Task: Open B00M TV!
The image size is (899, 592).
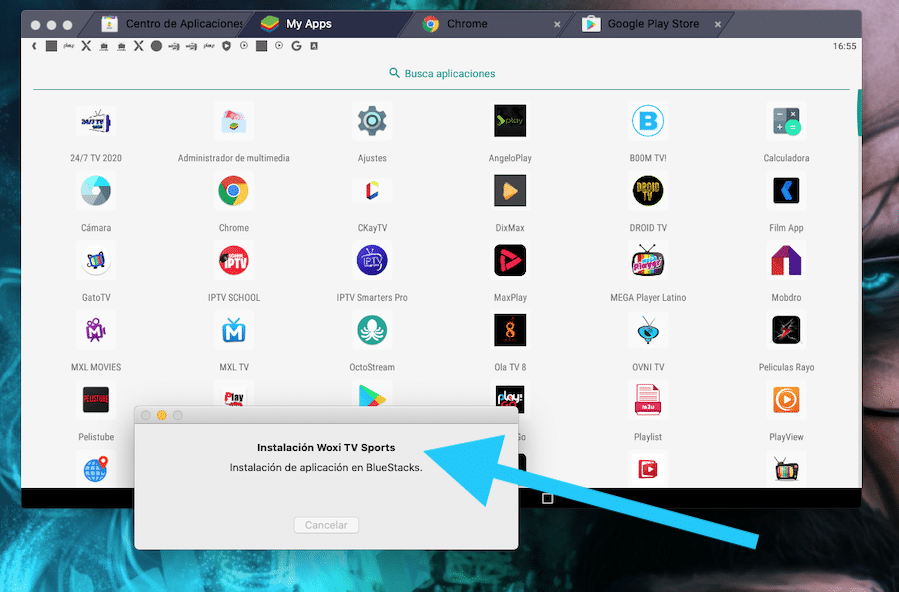Action: pyautogui.click(x=648, y=120)
